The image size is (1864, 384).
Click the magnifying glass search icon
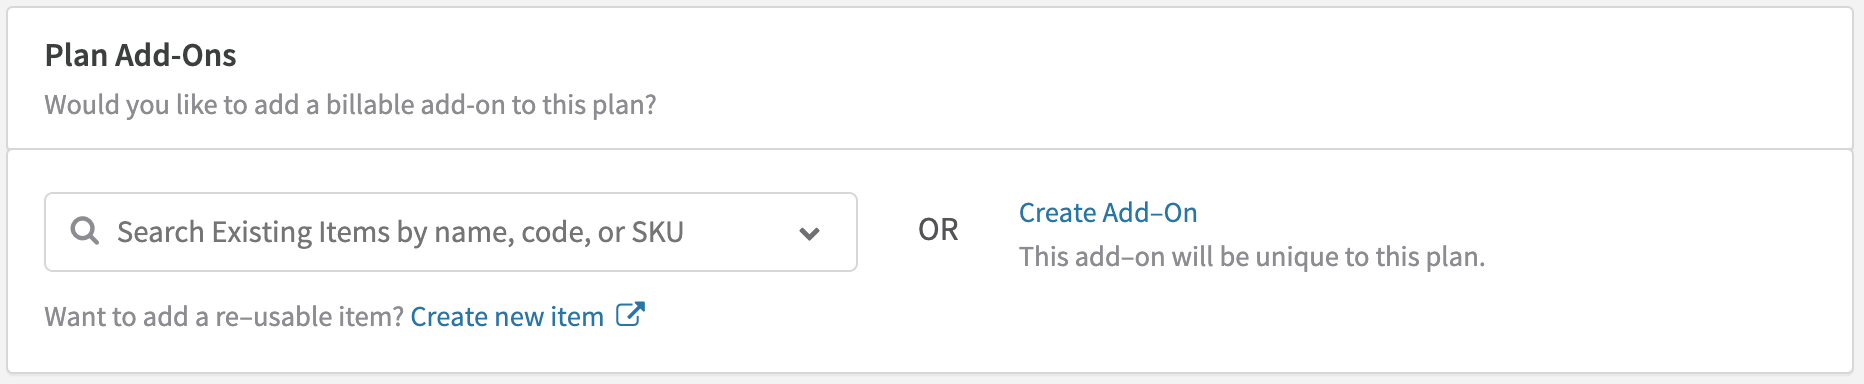[x=85, y=231]
